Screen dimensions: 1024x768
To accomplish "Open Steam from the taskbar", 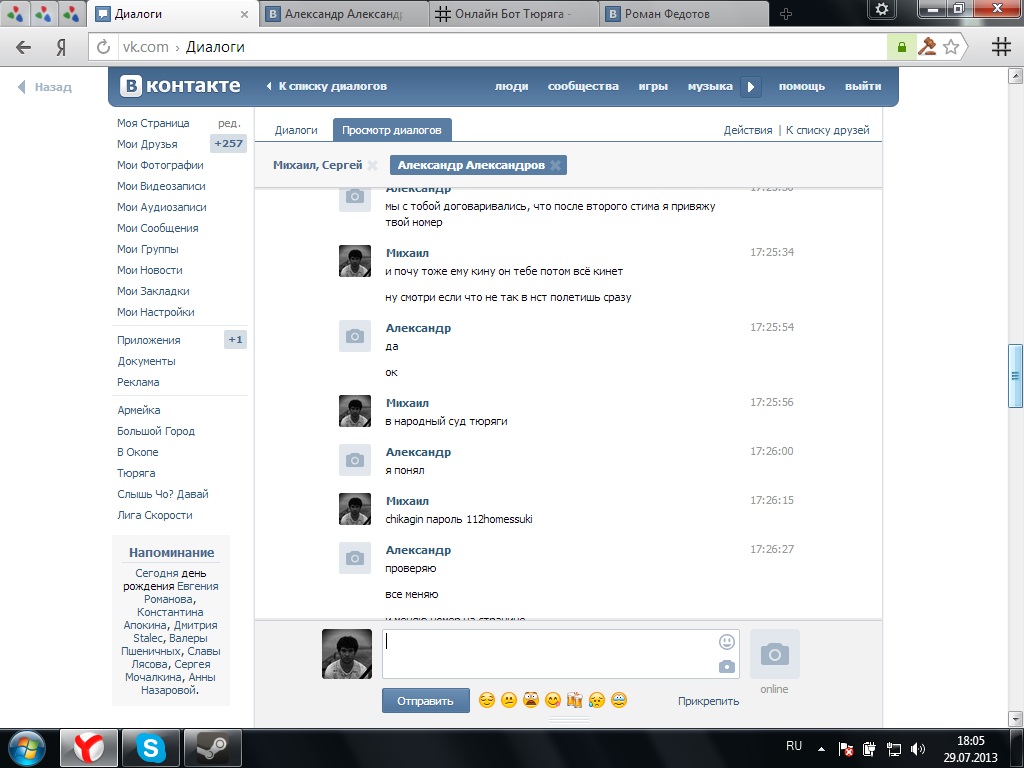I will 213,748.
